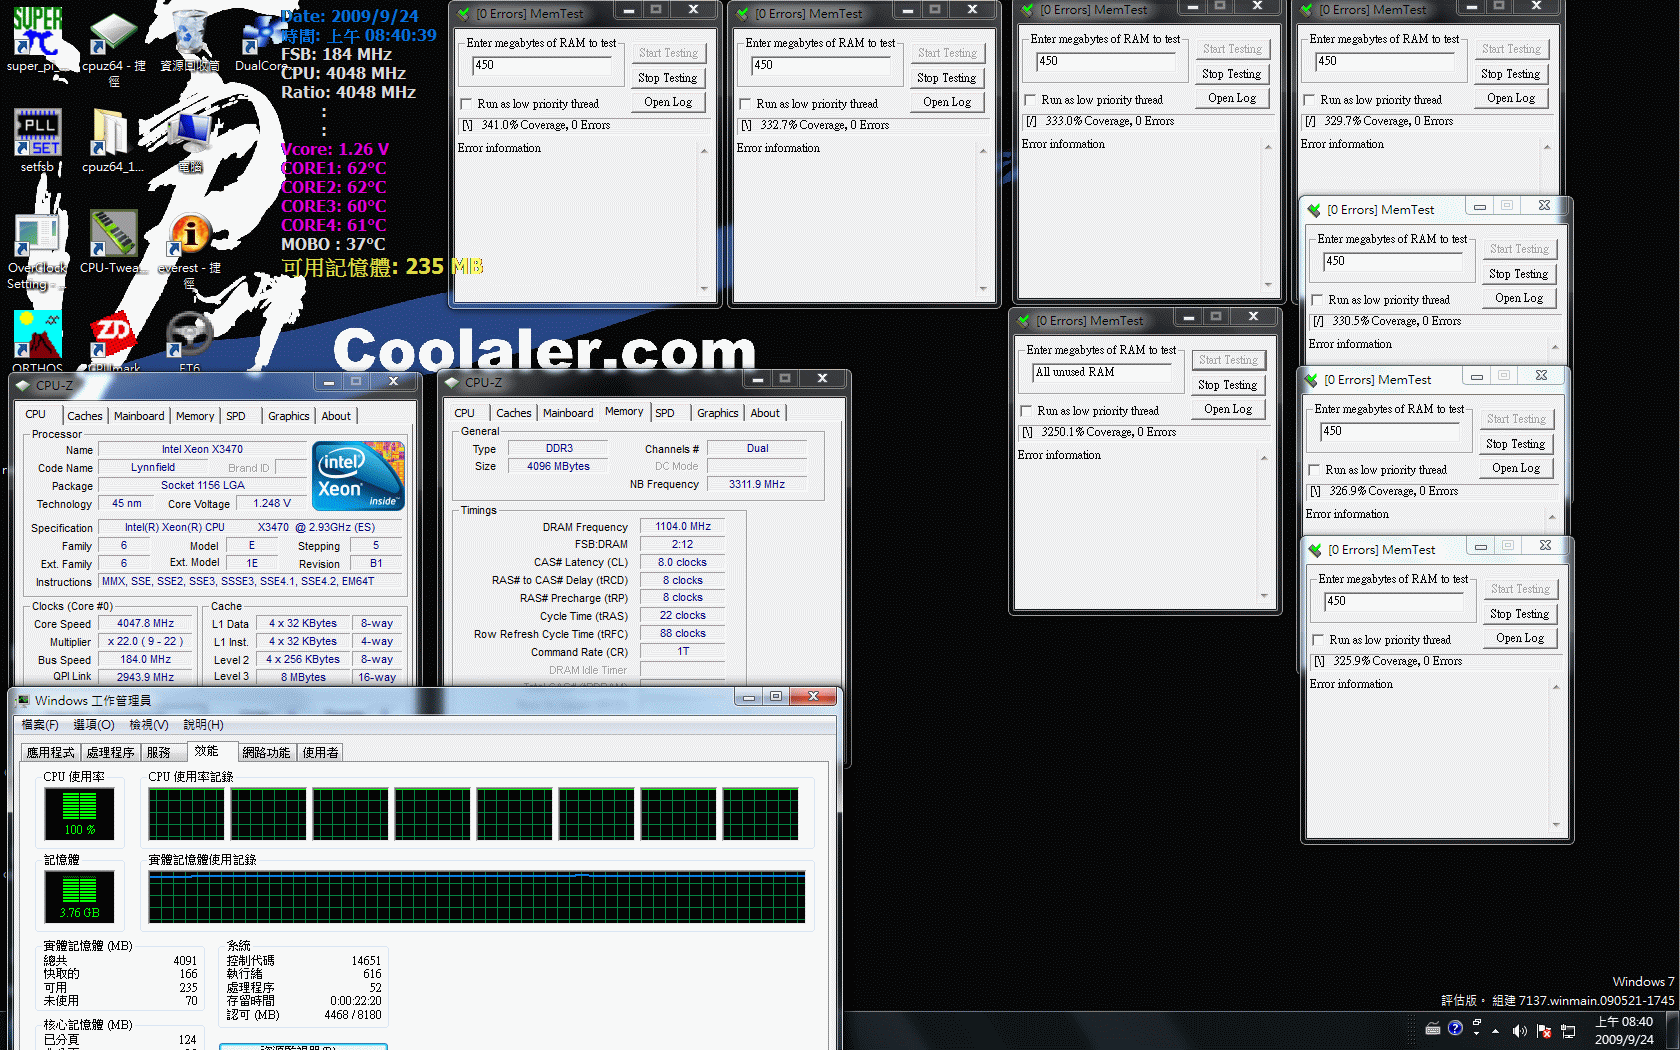Switch to 處理程序 tab in Task Manager
Screen dimensions: 1680x1050
(110, 753)
